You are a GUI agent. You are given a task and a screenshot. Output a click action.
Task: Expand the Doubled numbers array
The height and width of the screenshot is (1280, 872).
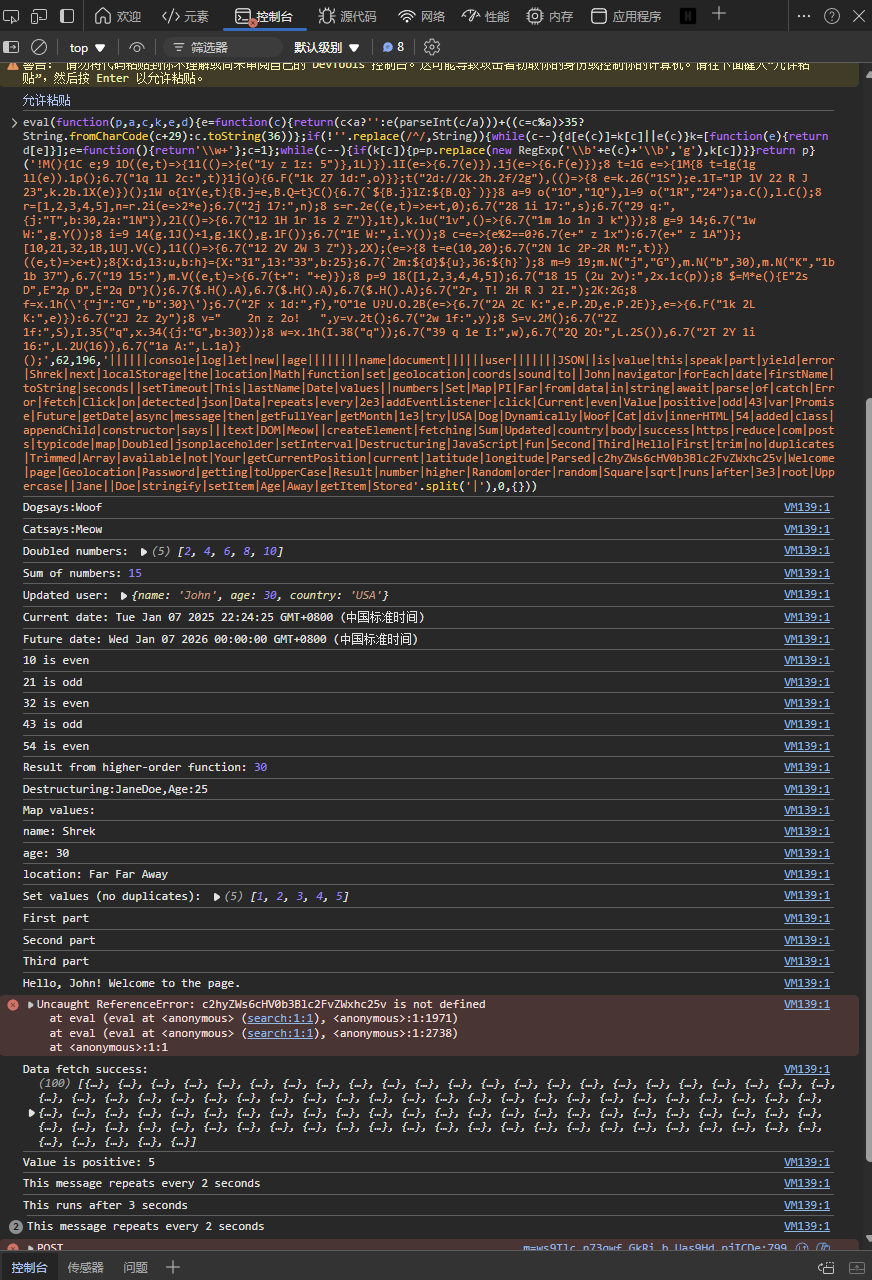point(144,552)
